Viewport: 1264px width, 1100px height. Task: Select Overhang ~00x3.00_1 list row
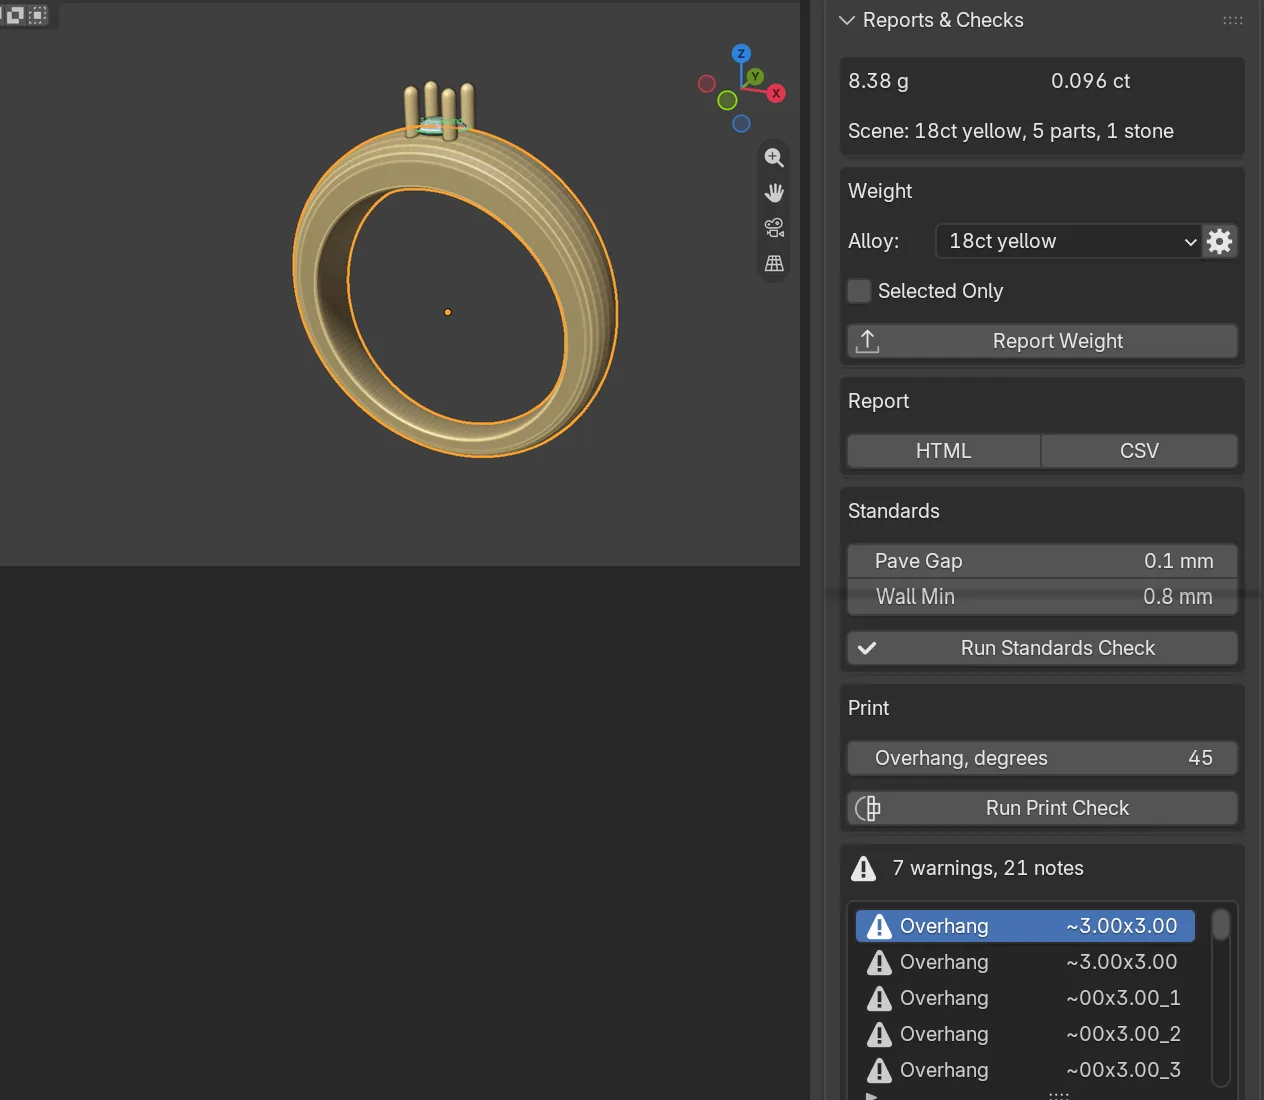pyautogui.click(x=1025, y=998)
